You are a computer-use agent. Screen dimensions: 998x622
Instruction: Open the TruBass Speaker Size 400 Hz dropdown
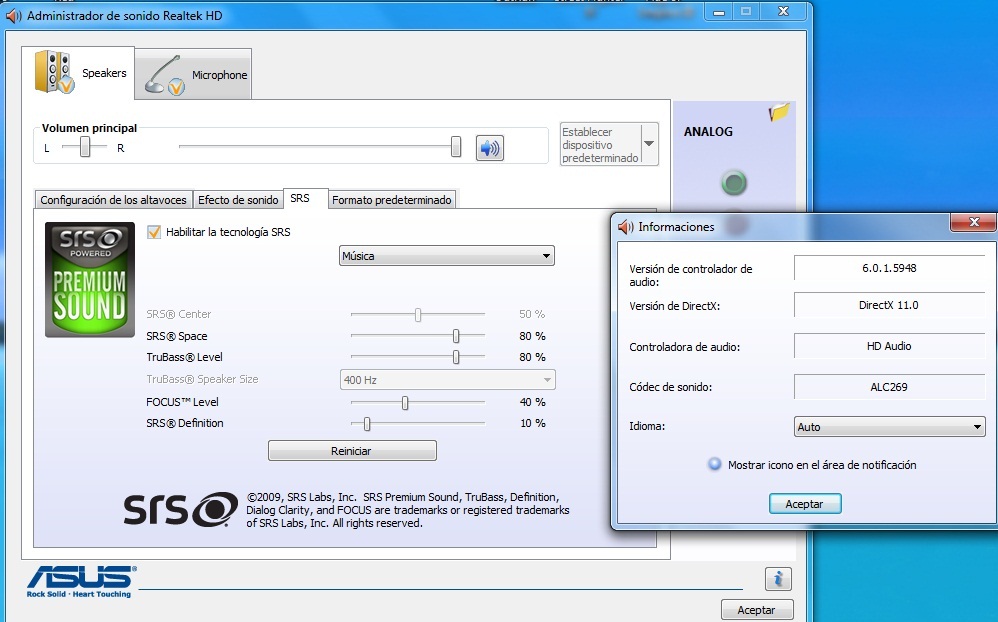[x=447, y=379]
